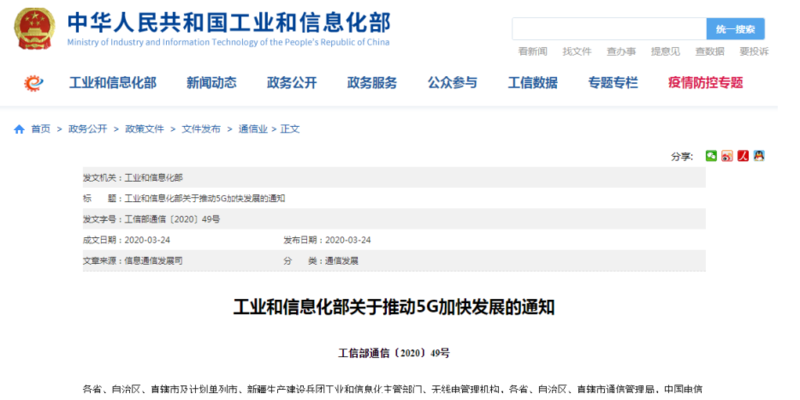Click the orange gear MIIT icon

click(35, 83)
